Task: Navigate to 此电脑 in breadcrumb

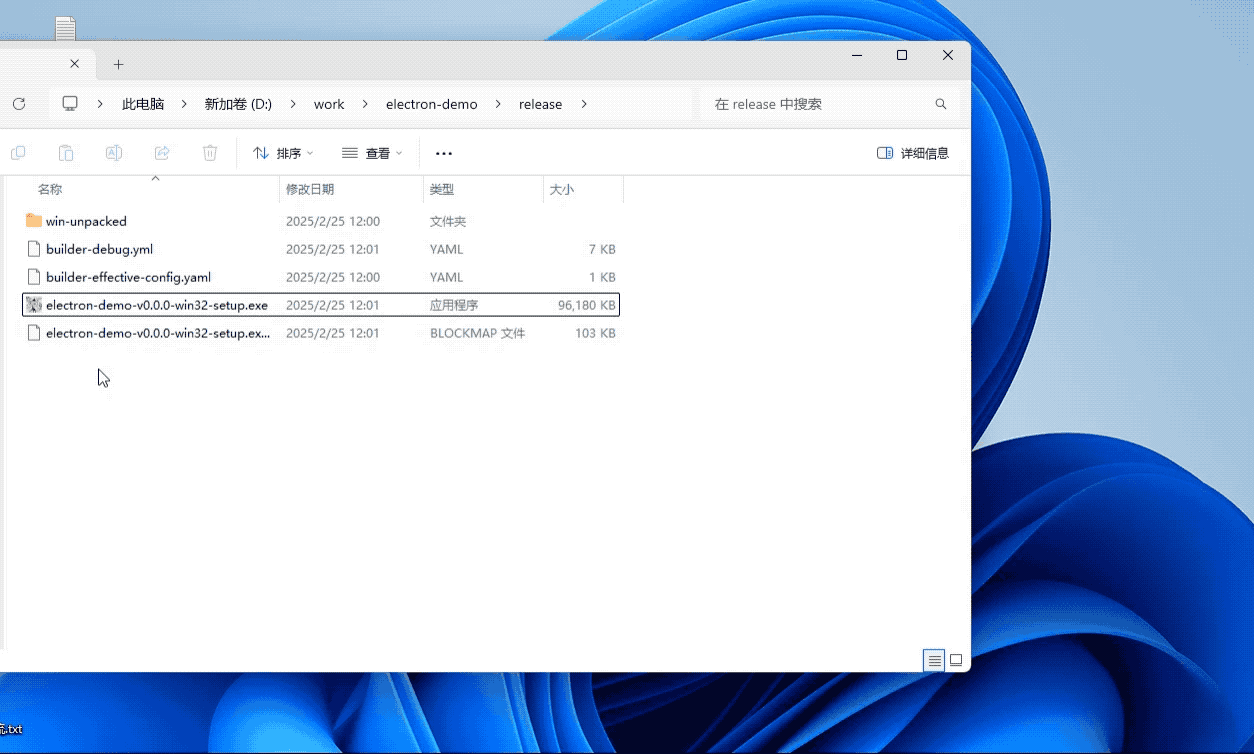Action: [x=143, y=104]
